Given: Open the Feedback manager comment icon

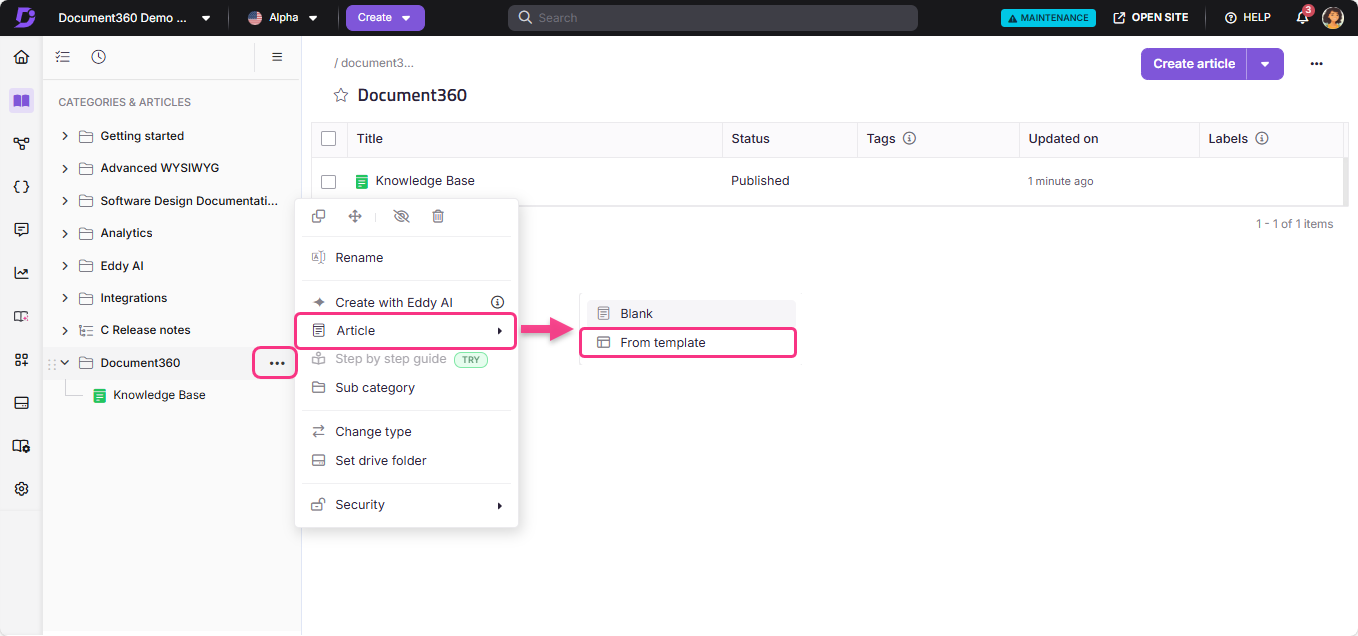Looking at the screenshot, I should click(21, 229).
